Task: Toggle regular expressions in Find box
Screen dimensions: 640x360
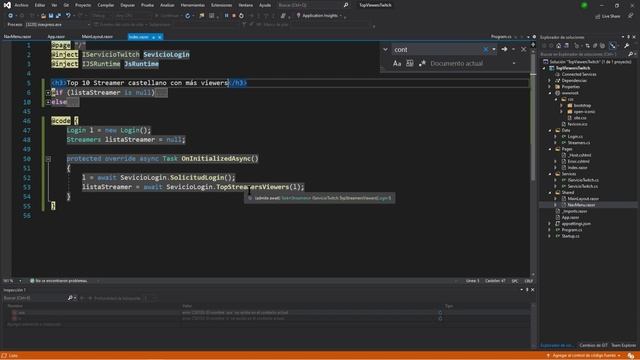Action: point(422,64)
